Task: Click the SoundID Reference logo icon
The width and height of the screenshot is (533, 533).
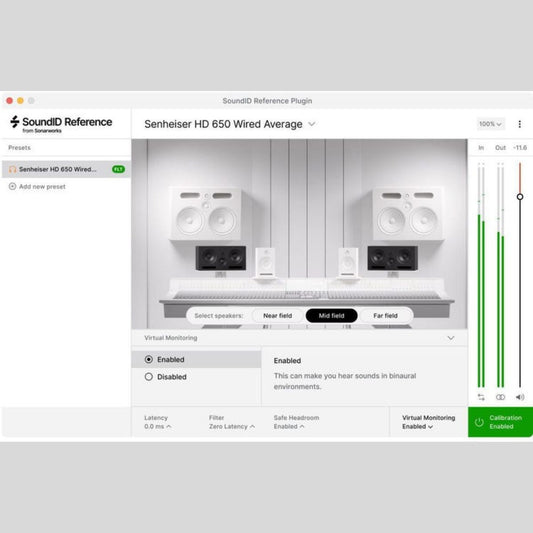Action: 15,121
